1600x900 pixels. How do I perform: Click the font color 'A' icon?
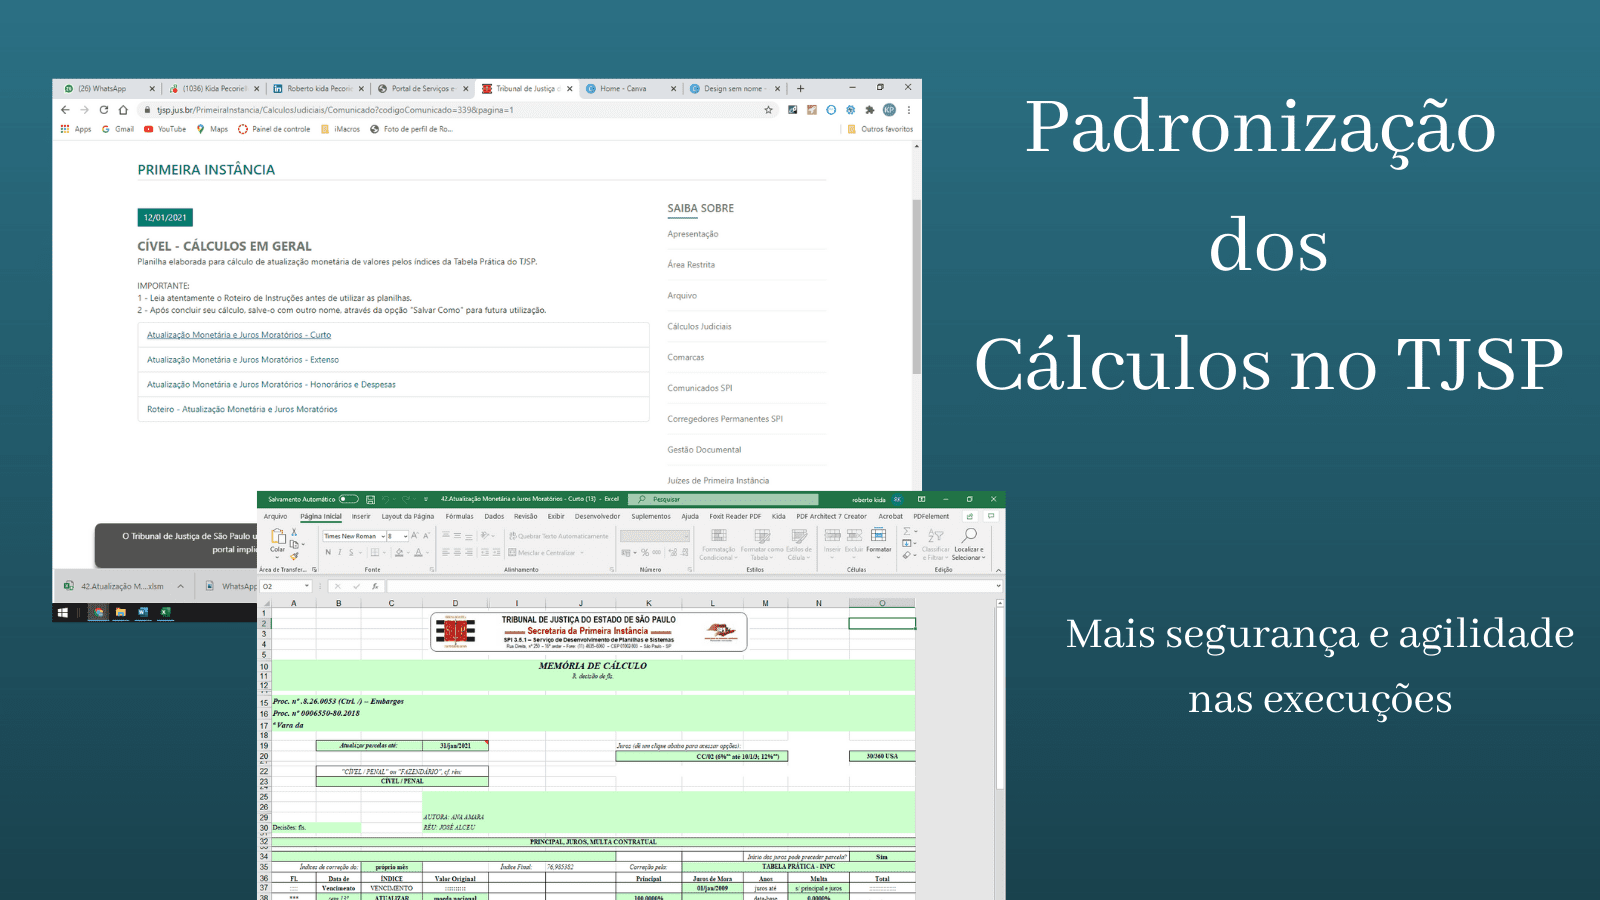[419, 552]
